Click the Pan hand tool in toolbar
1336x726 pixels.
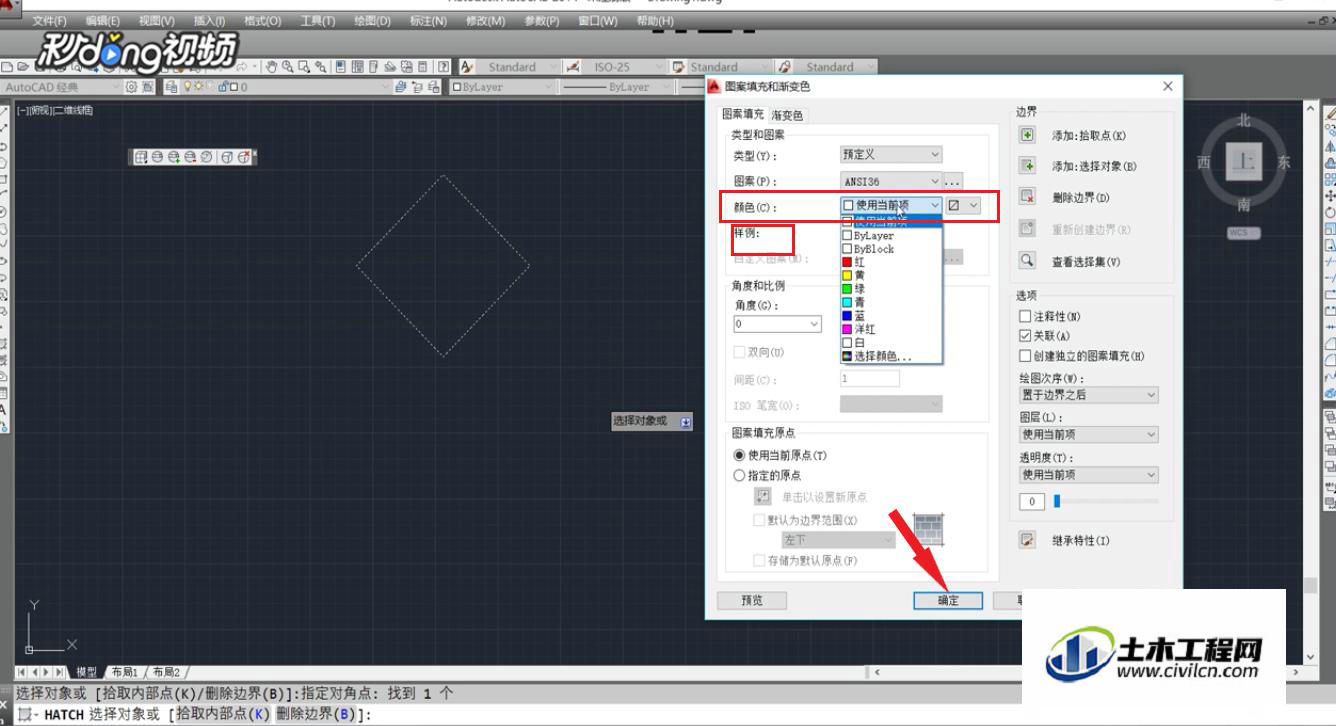(271, 67)
